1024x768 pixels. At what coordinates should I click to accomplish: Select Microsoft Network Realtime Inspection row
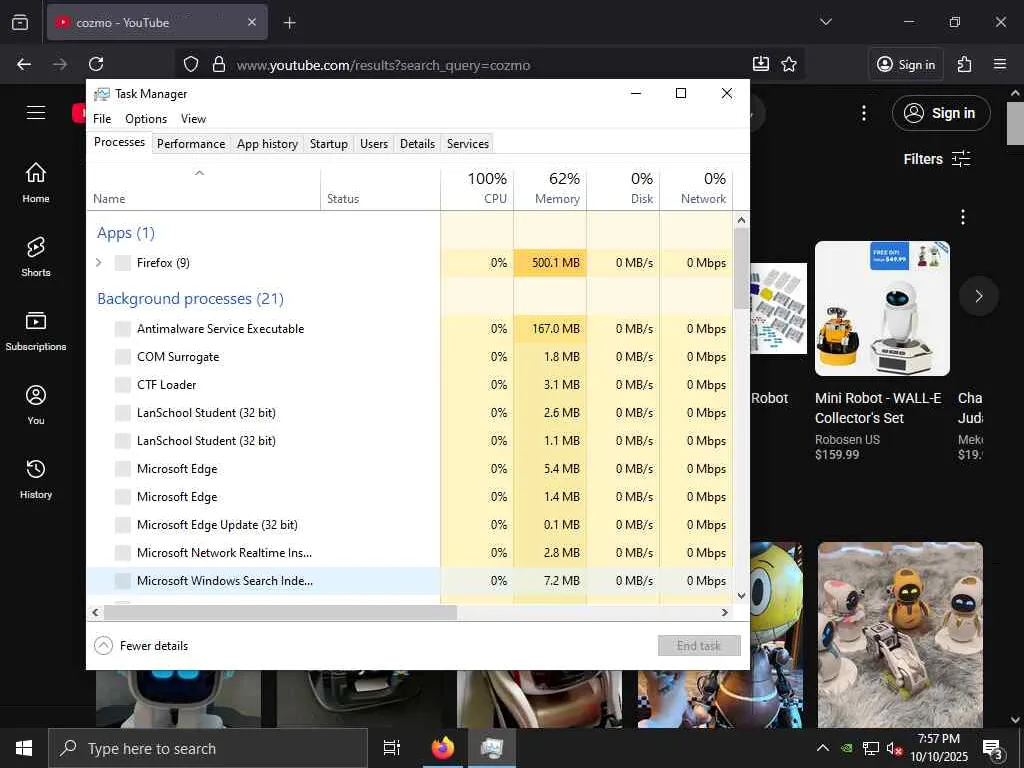[x=409, y=552]
